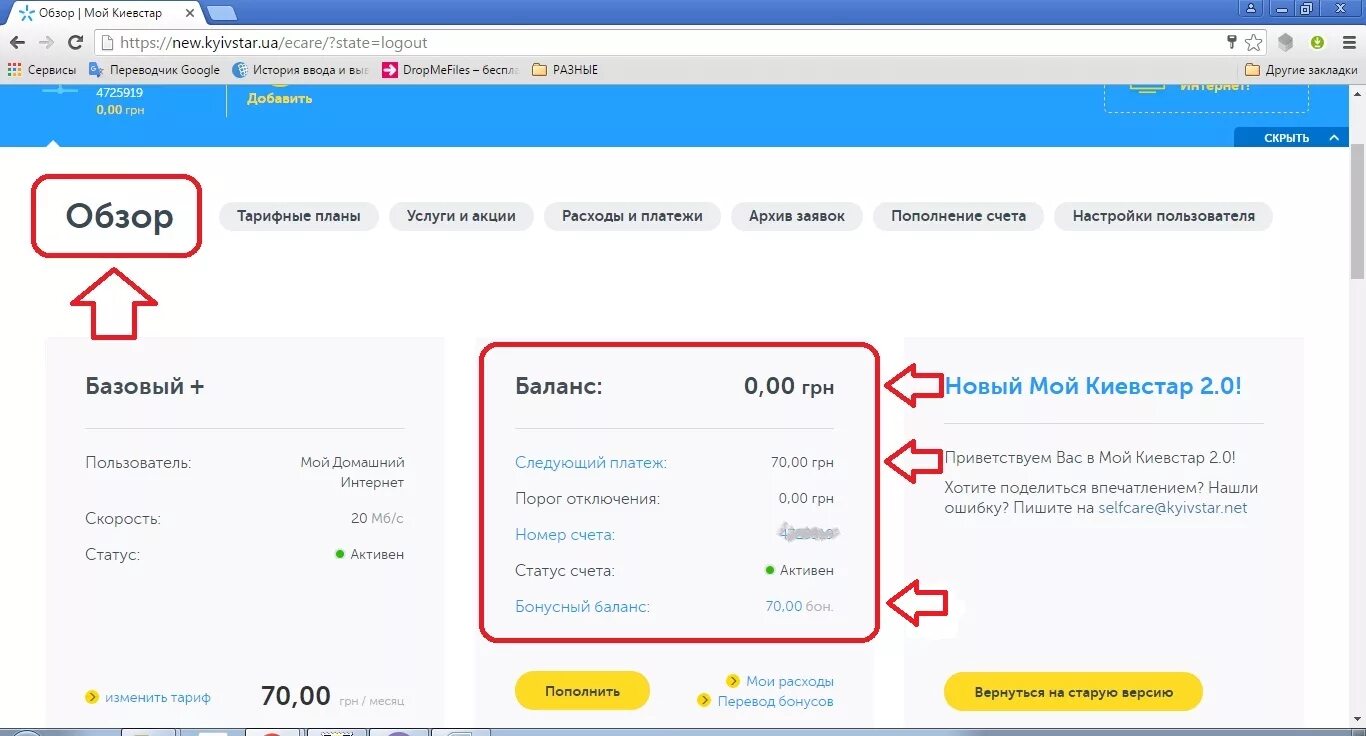This screenshot has height=736, width=1366.
Task: Click the 0,00 грн value beside Баланс
Action: click(x=789, y=386)
